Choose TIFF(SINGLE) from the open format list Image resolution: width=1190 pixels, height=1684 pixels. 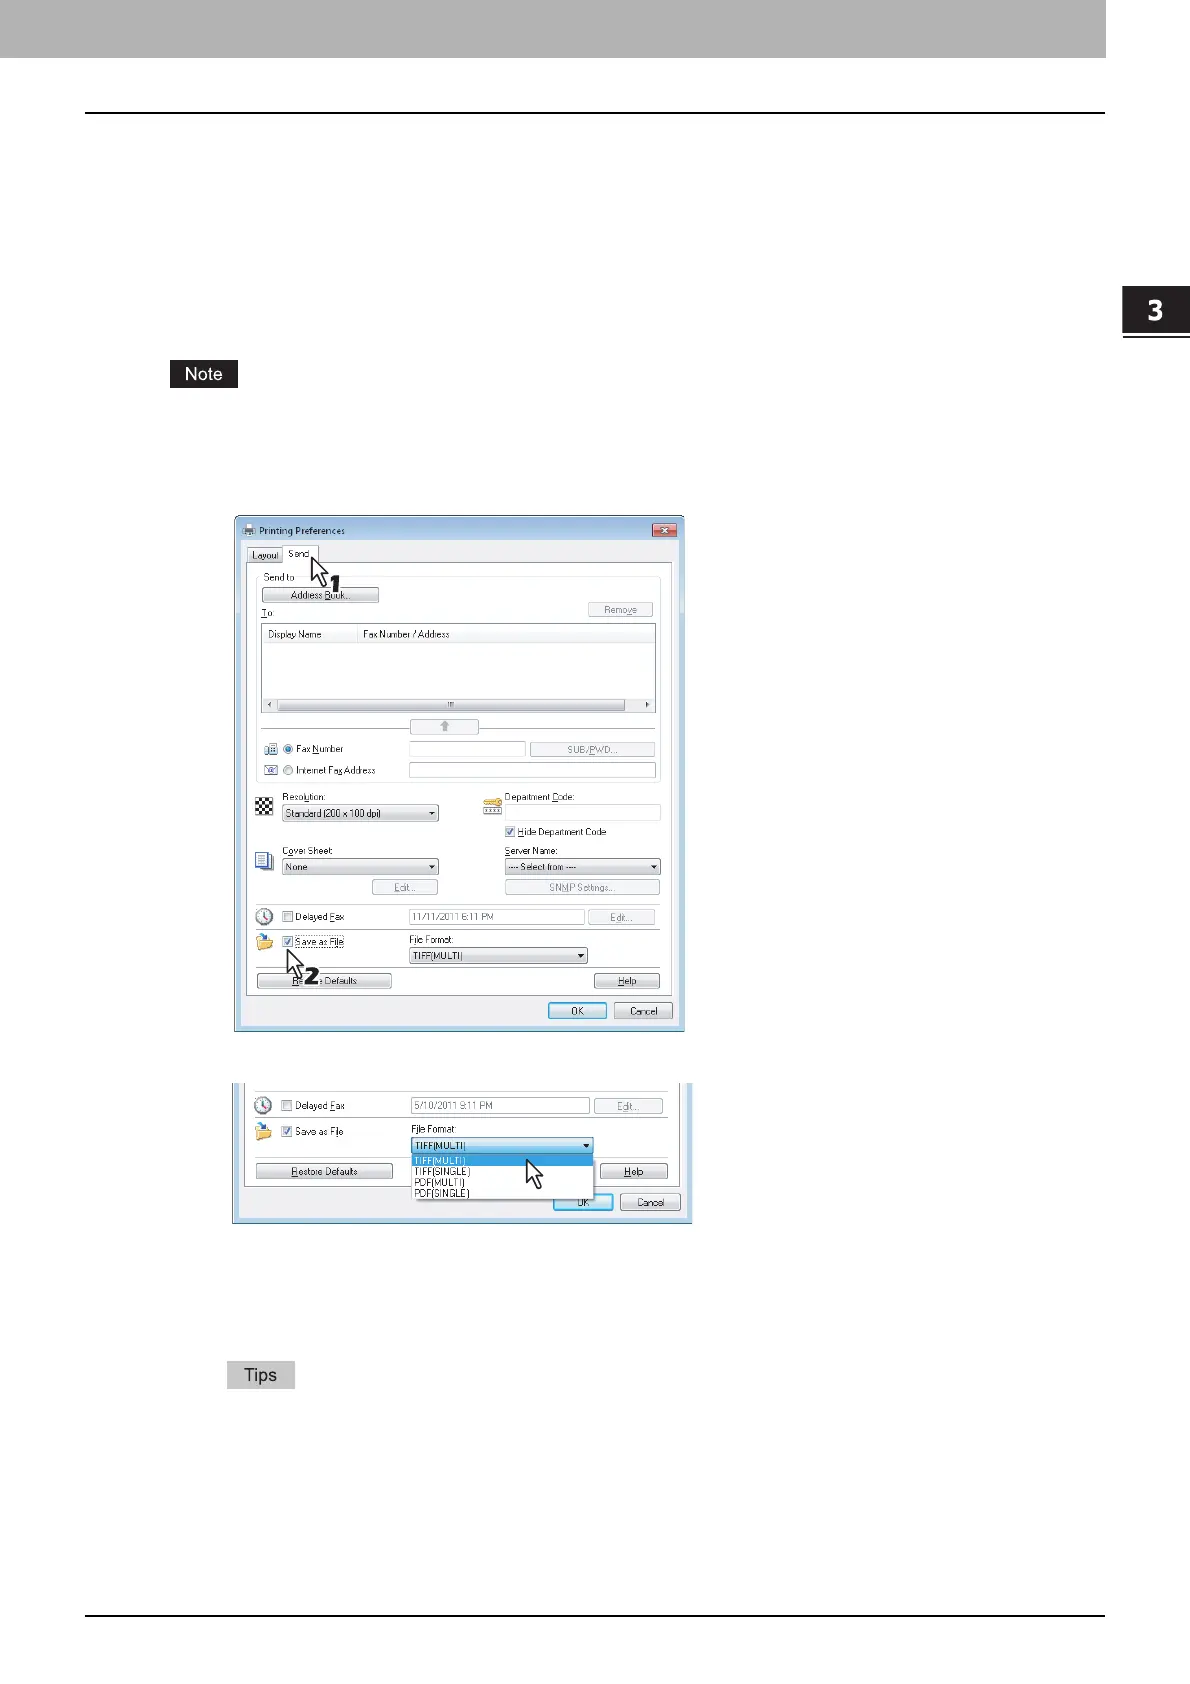click(x=502, y=1171)
